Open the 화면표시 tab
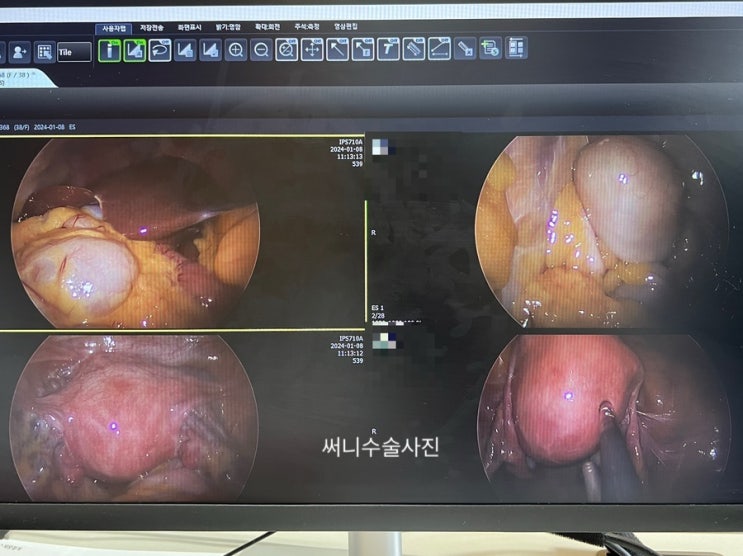The width and height of the screenshot is (743, 556). [190, 27]
